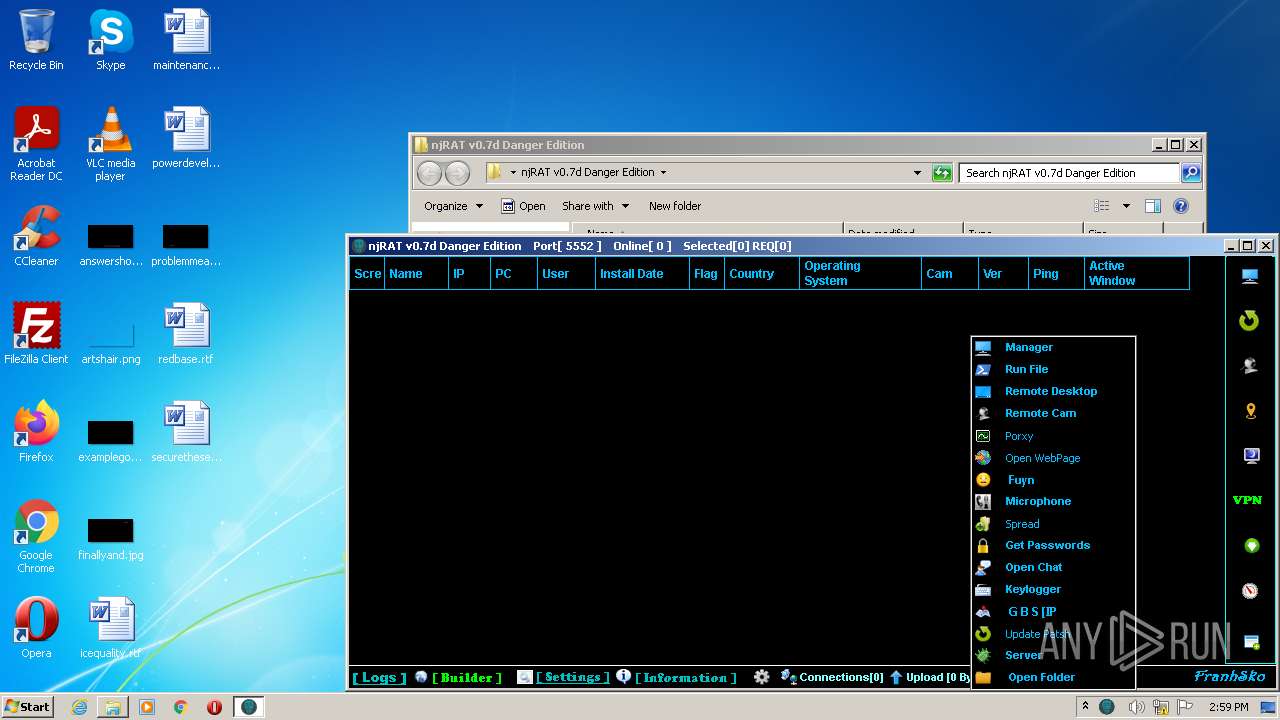Click the Explorer help icon

click(x=1181, y=206)
